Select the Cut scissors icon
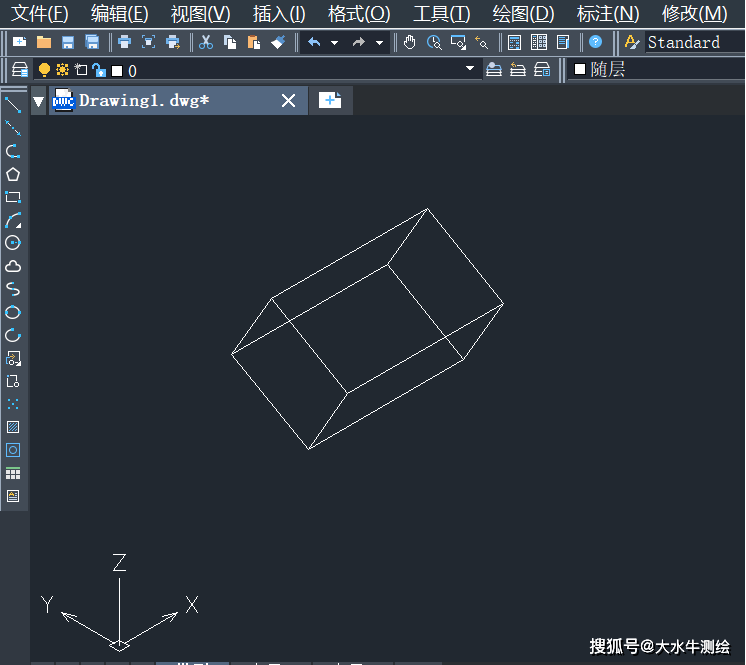 (x=206, y=42)
